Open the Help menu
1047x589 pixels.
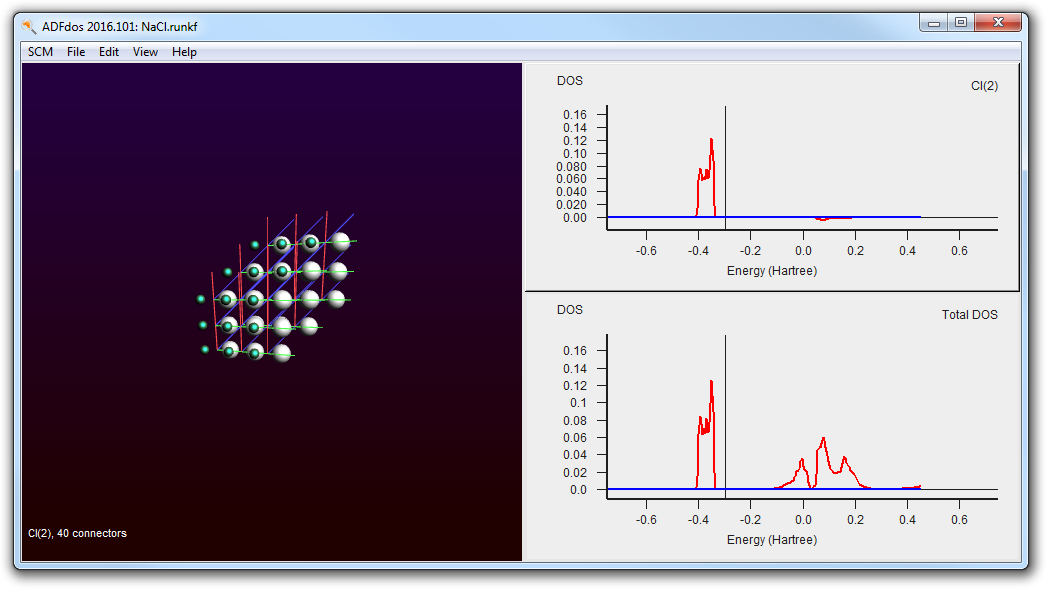click(184, 52)
